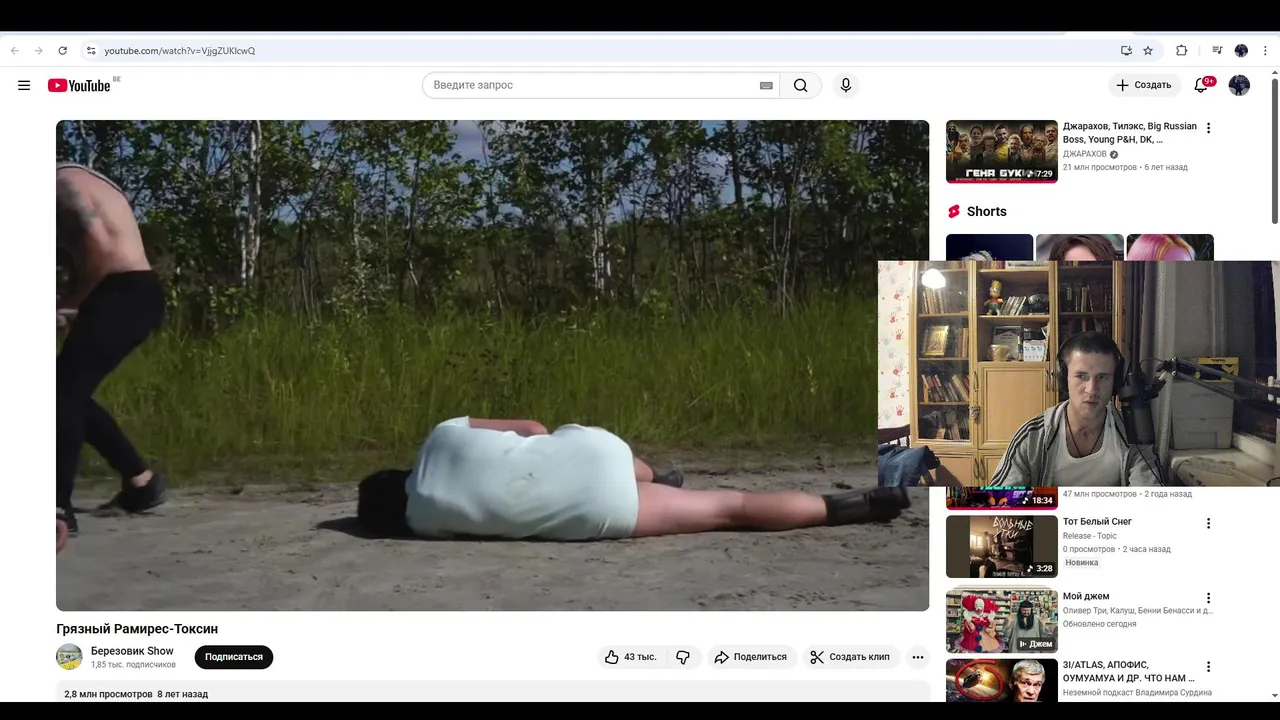Click the main video player to pause
1280x720 pixels.
pyautogui.click(x=492, y=365)
